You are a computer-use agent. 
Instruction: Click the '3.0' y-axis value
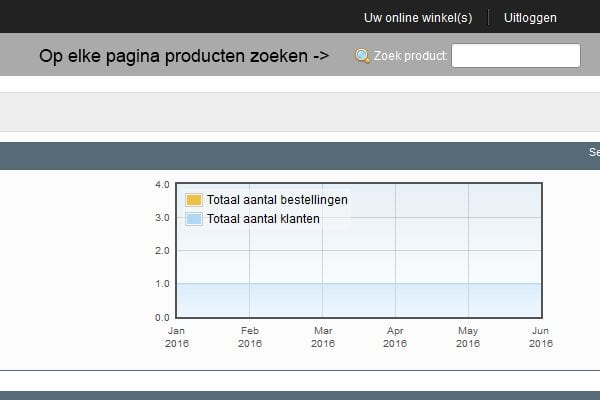tap(162, 218)
